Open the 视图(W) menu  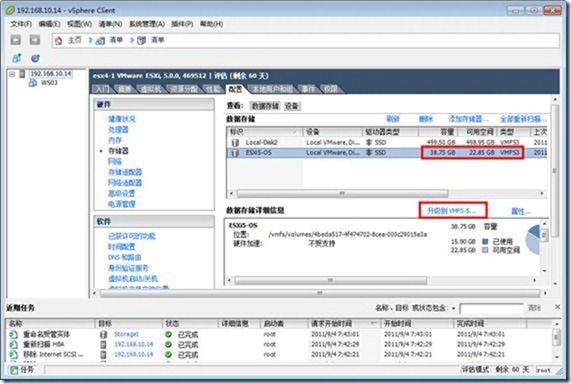[79, 24]
